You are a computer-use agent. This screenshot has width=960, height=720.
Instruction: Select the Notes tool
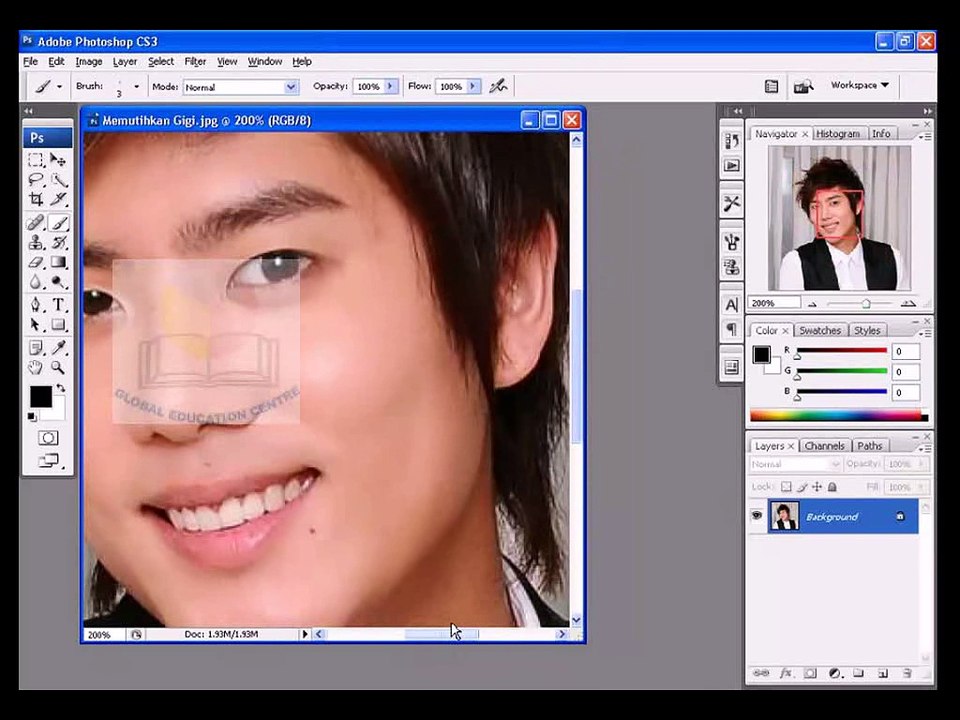36,348
